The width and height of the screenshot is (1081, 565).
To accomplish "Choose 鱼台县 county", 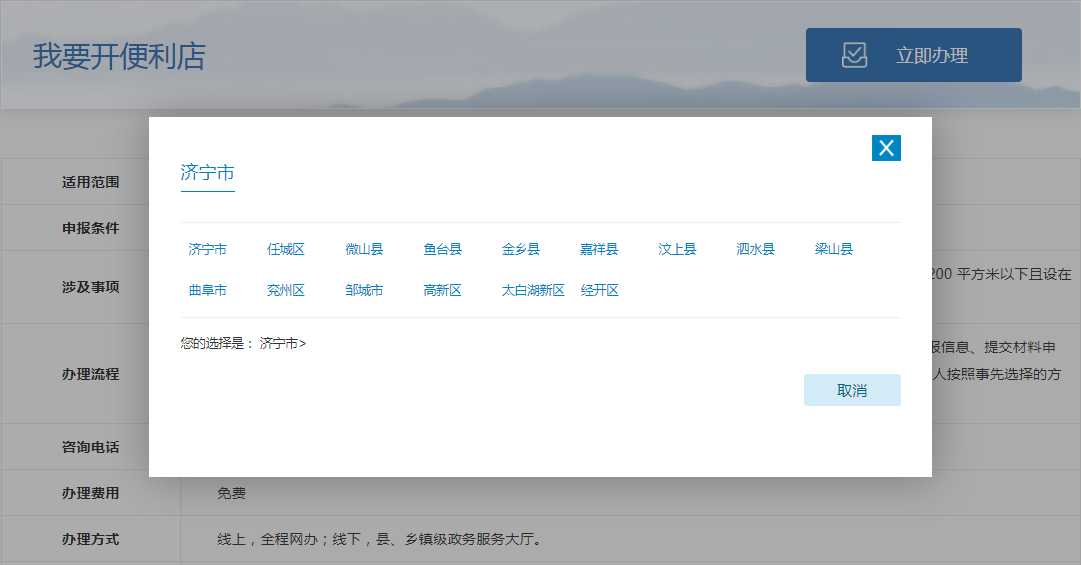I will [442, 249].
